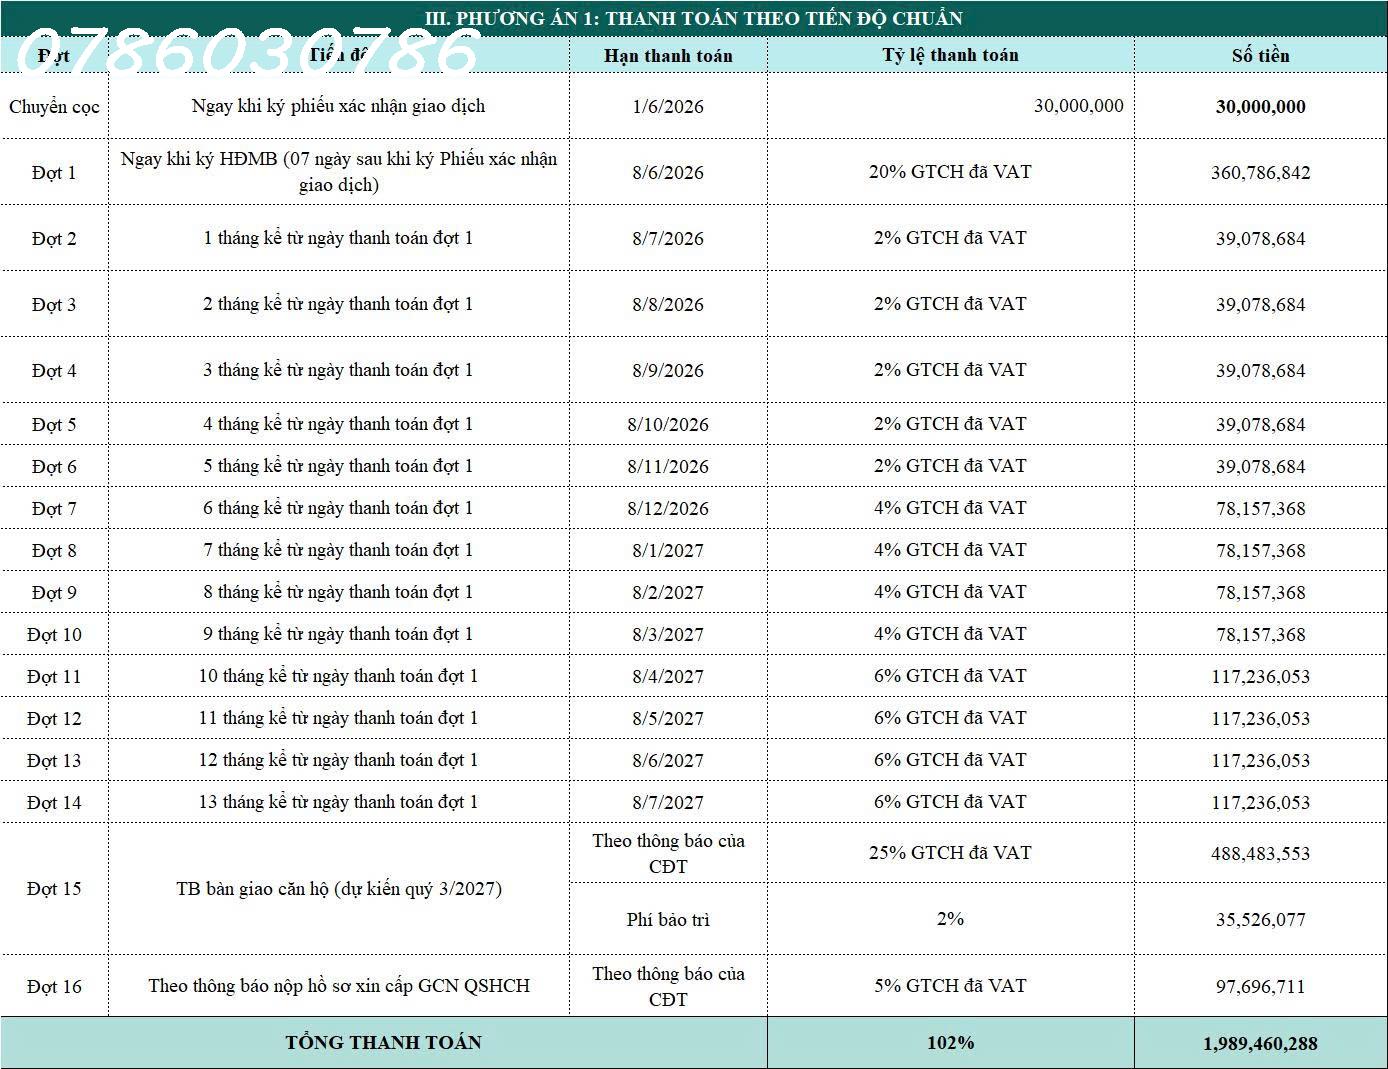Select the date cell 8/12/2026
This screenshot has height=1069, width=1388.
coord(668,508)
